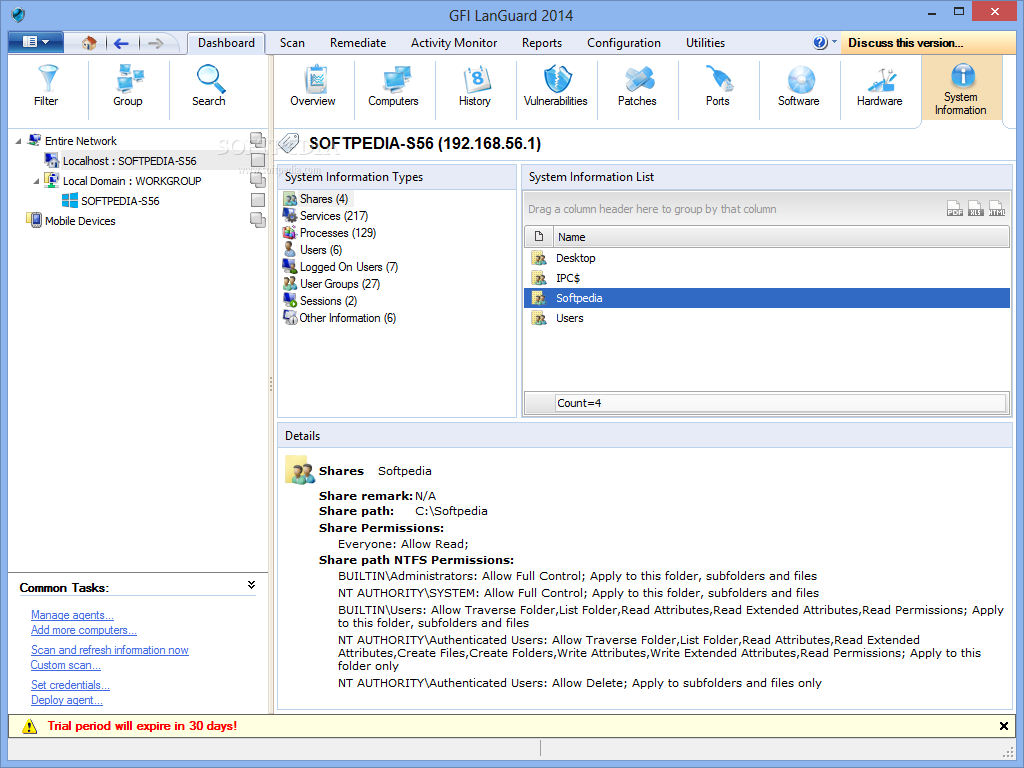Click the tag icon beside SOFTPEDIA-S56 title
Screen dimensions: 1024x768
pos(289,143)
